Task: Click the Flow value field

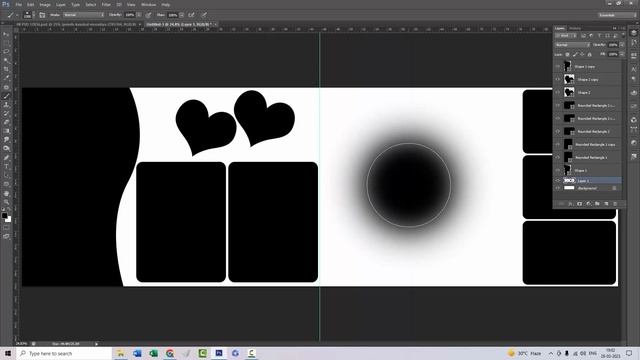Action: tap(173, 15)
